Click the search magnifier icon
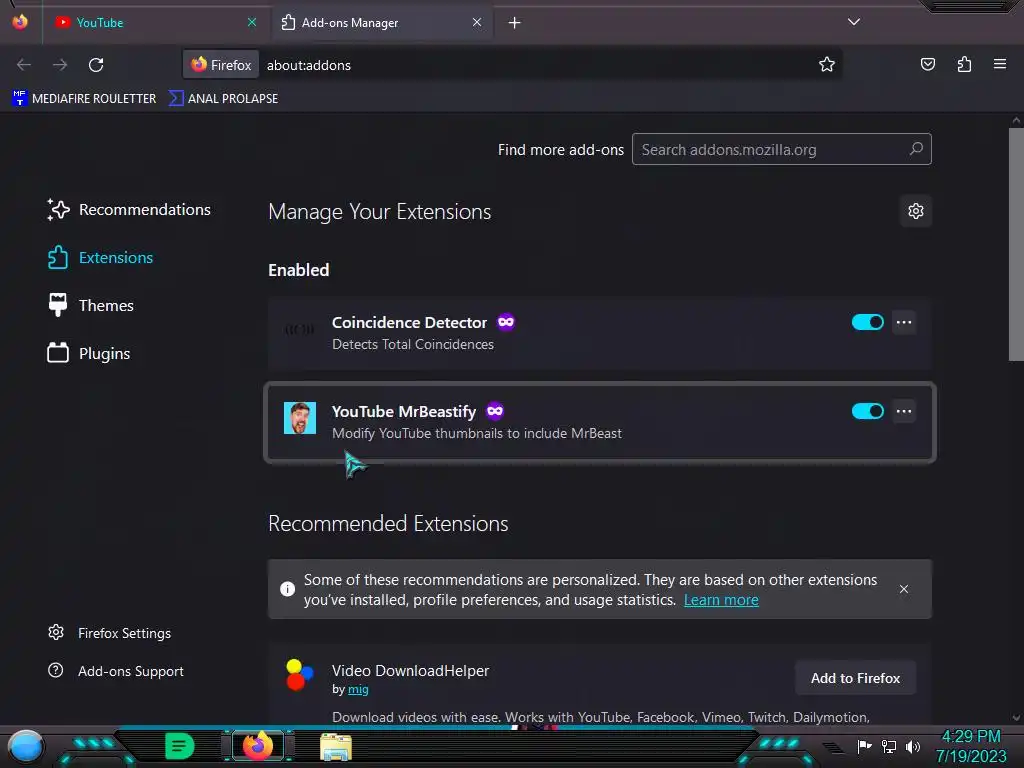Screen dimensions: 1024x768 click(916, 149)
